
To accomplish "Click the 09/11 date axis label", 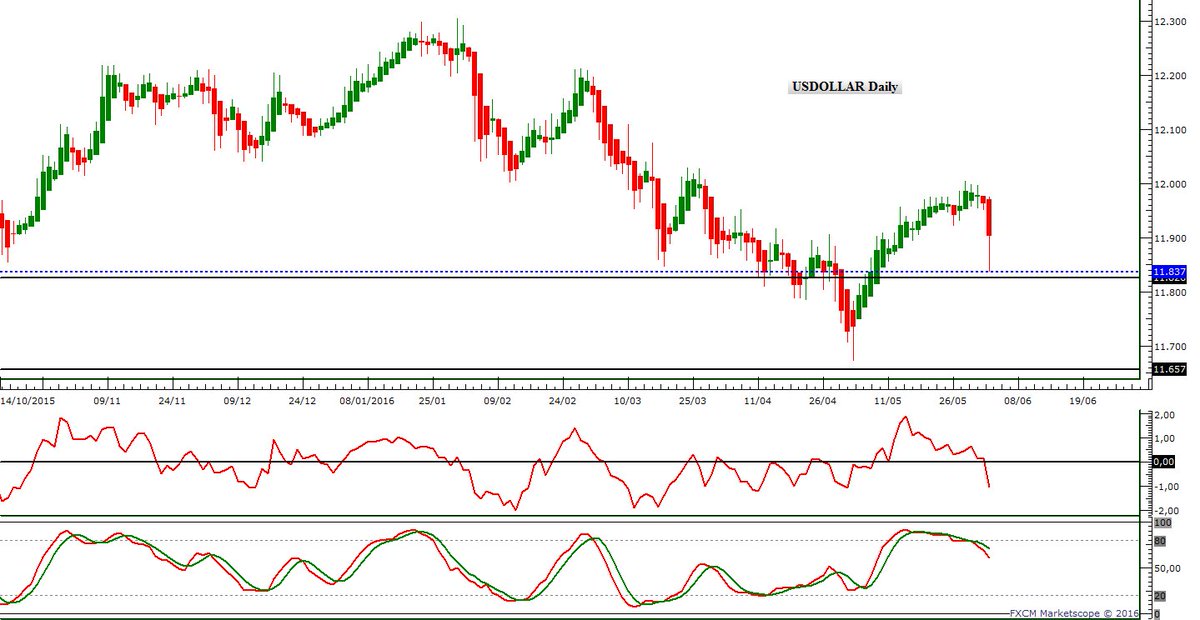I will [108, 399].
